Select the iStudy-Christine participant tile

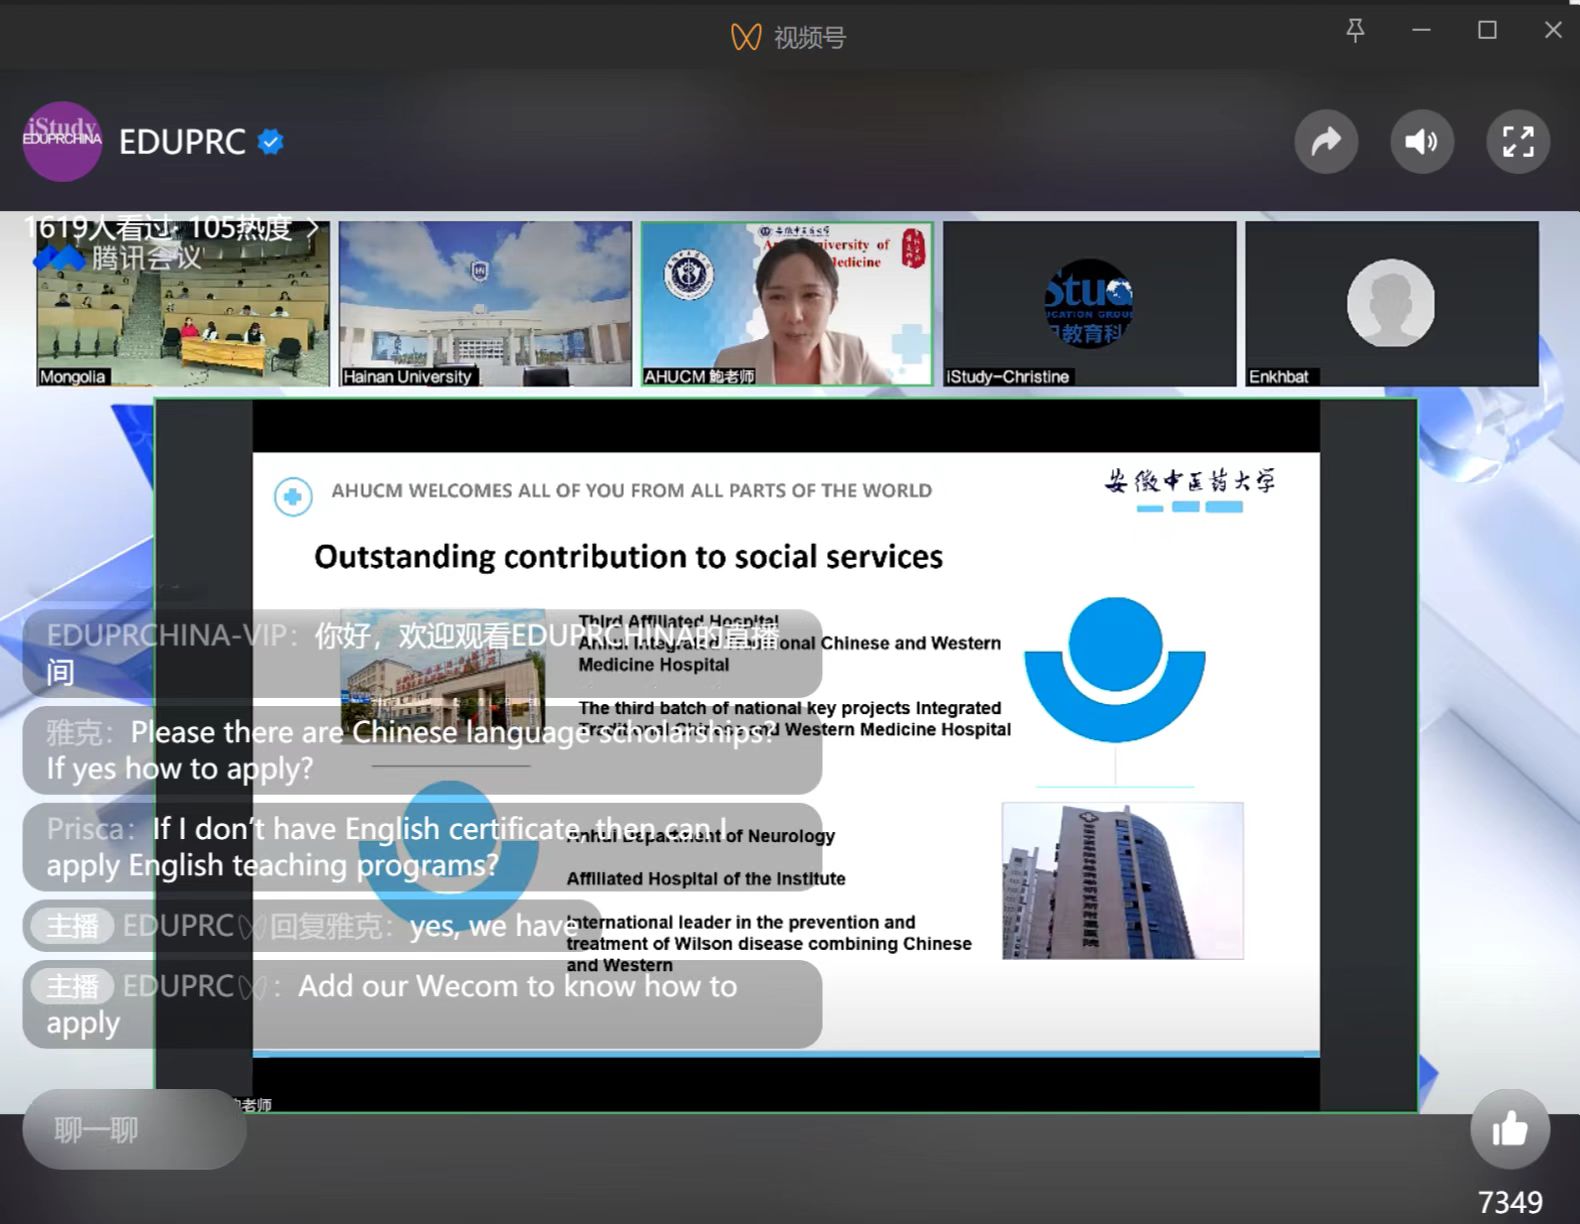(1089, 304)
